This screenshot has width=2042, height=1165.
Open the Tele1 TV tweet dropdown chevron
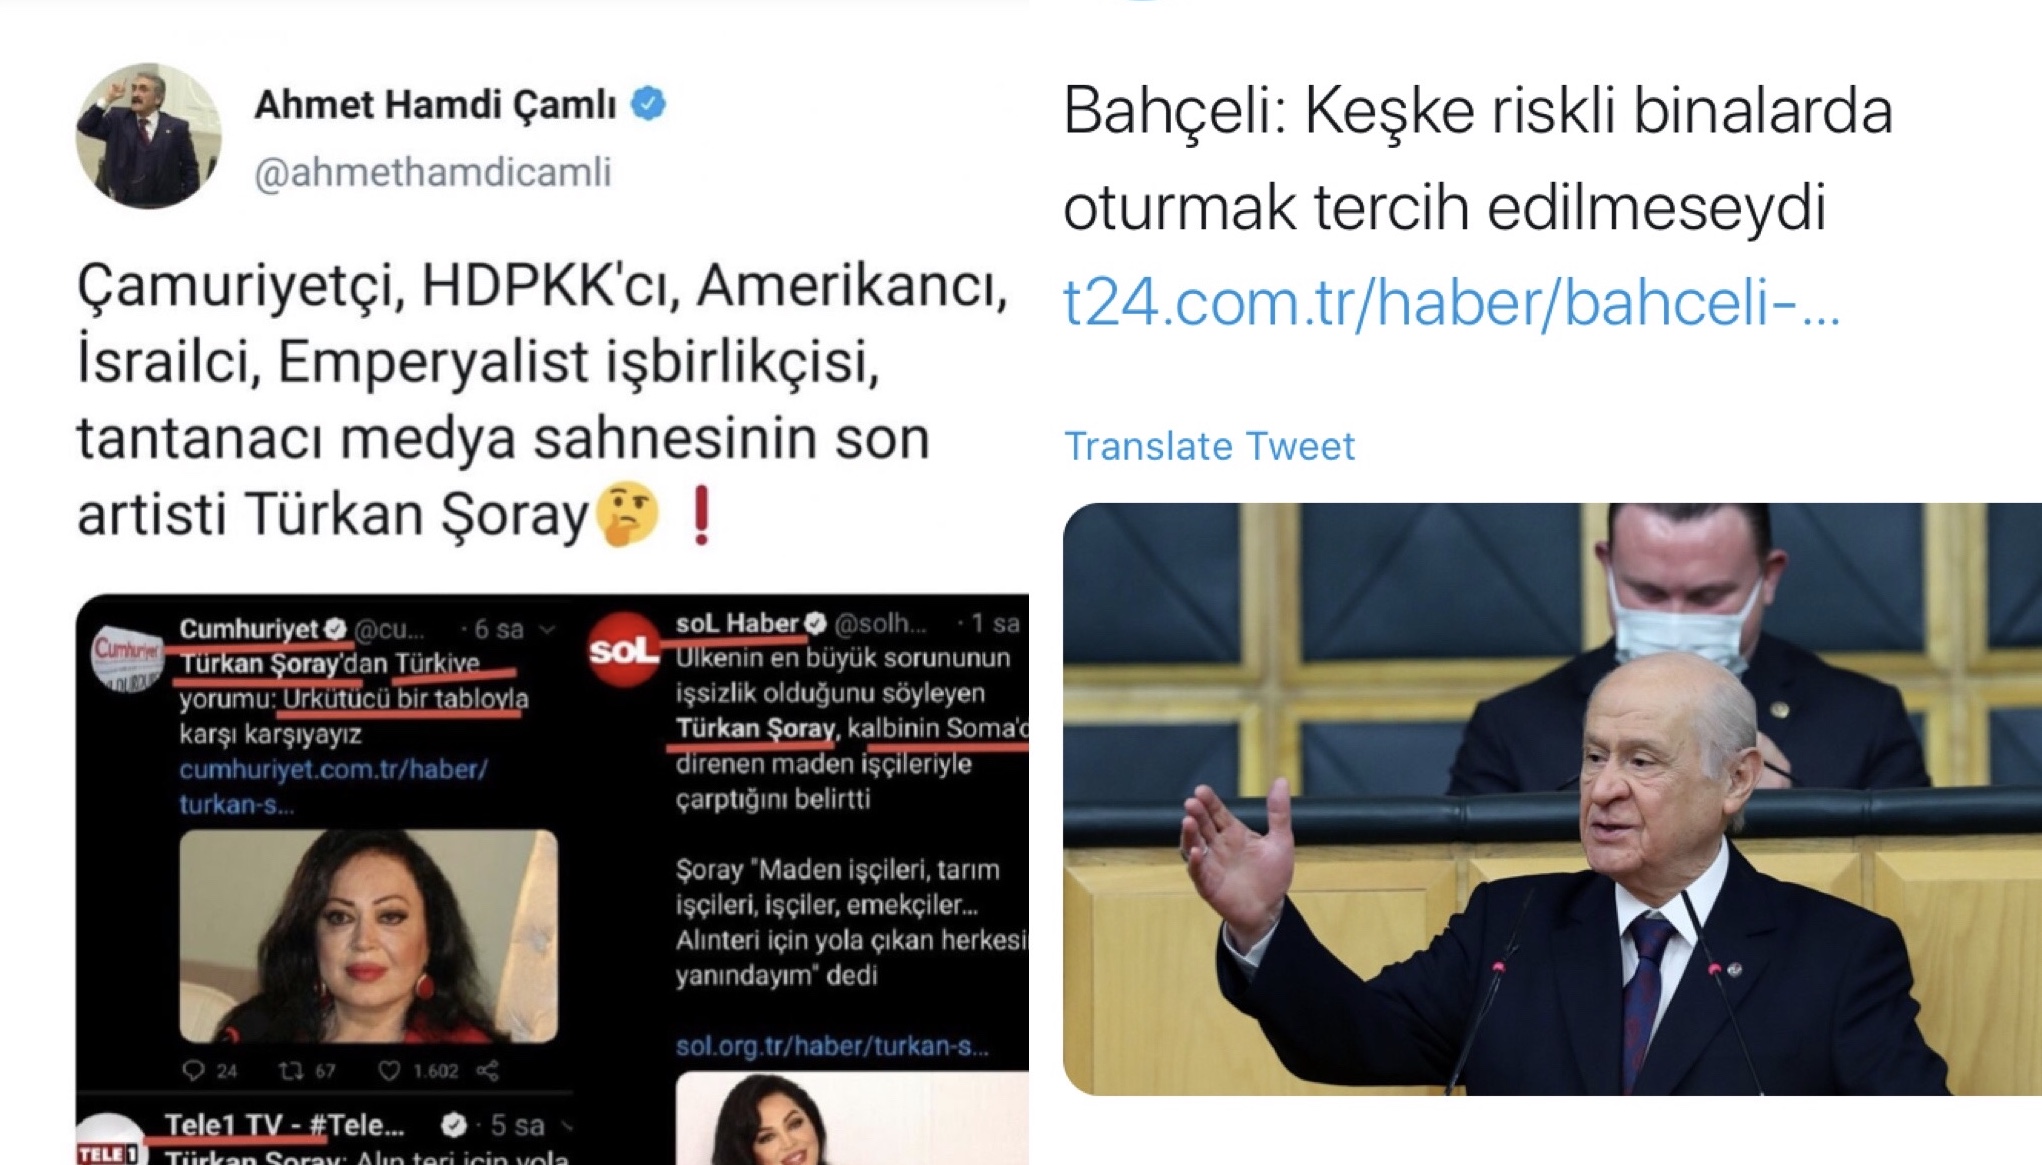click(x=568, y=1126)
